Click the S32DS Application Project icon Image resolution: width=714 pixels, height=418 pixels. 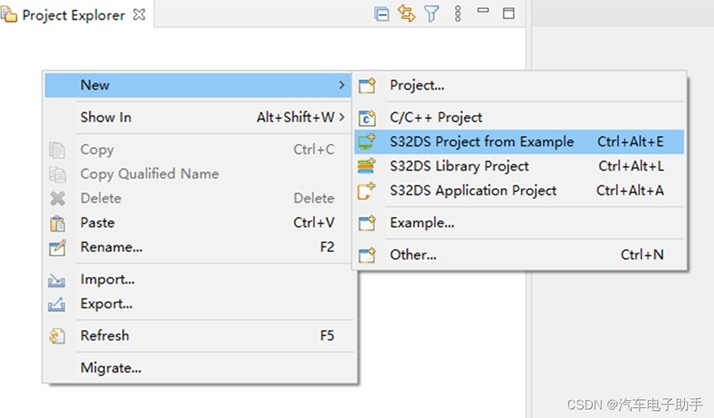point(367,190)
